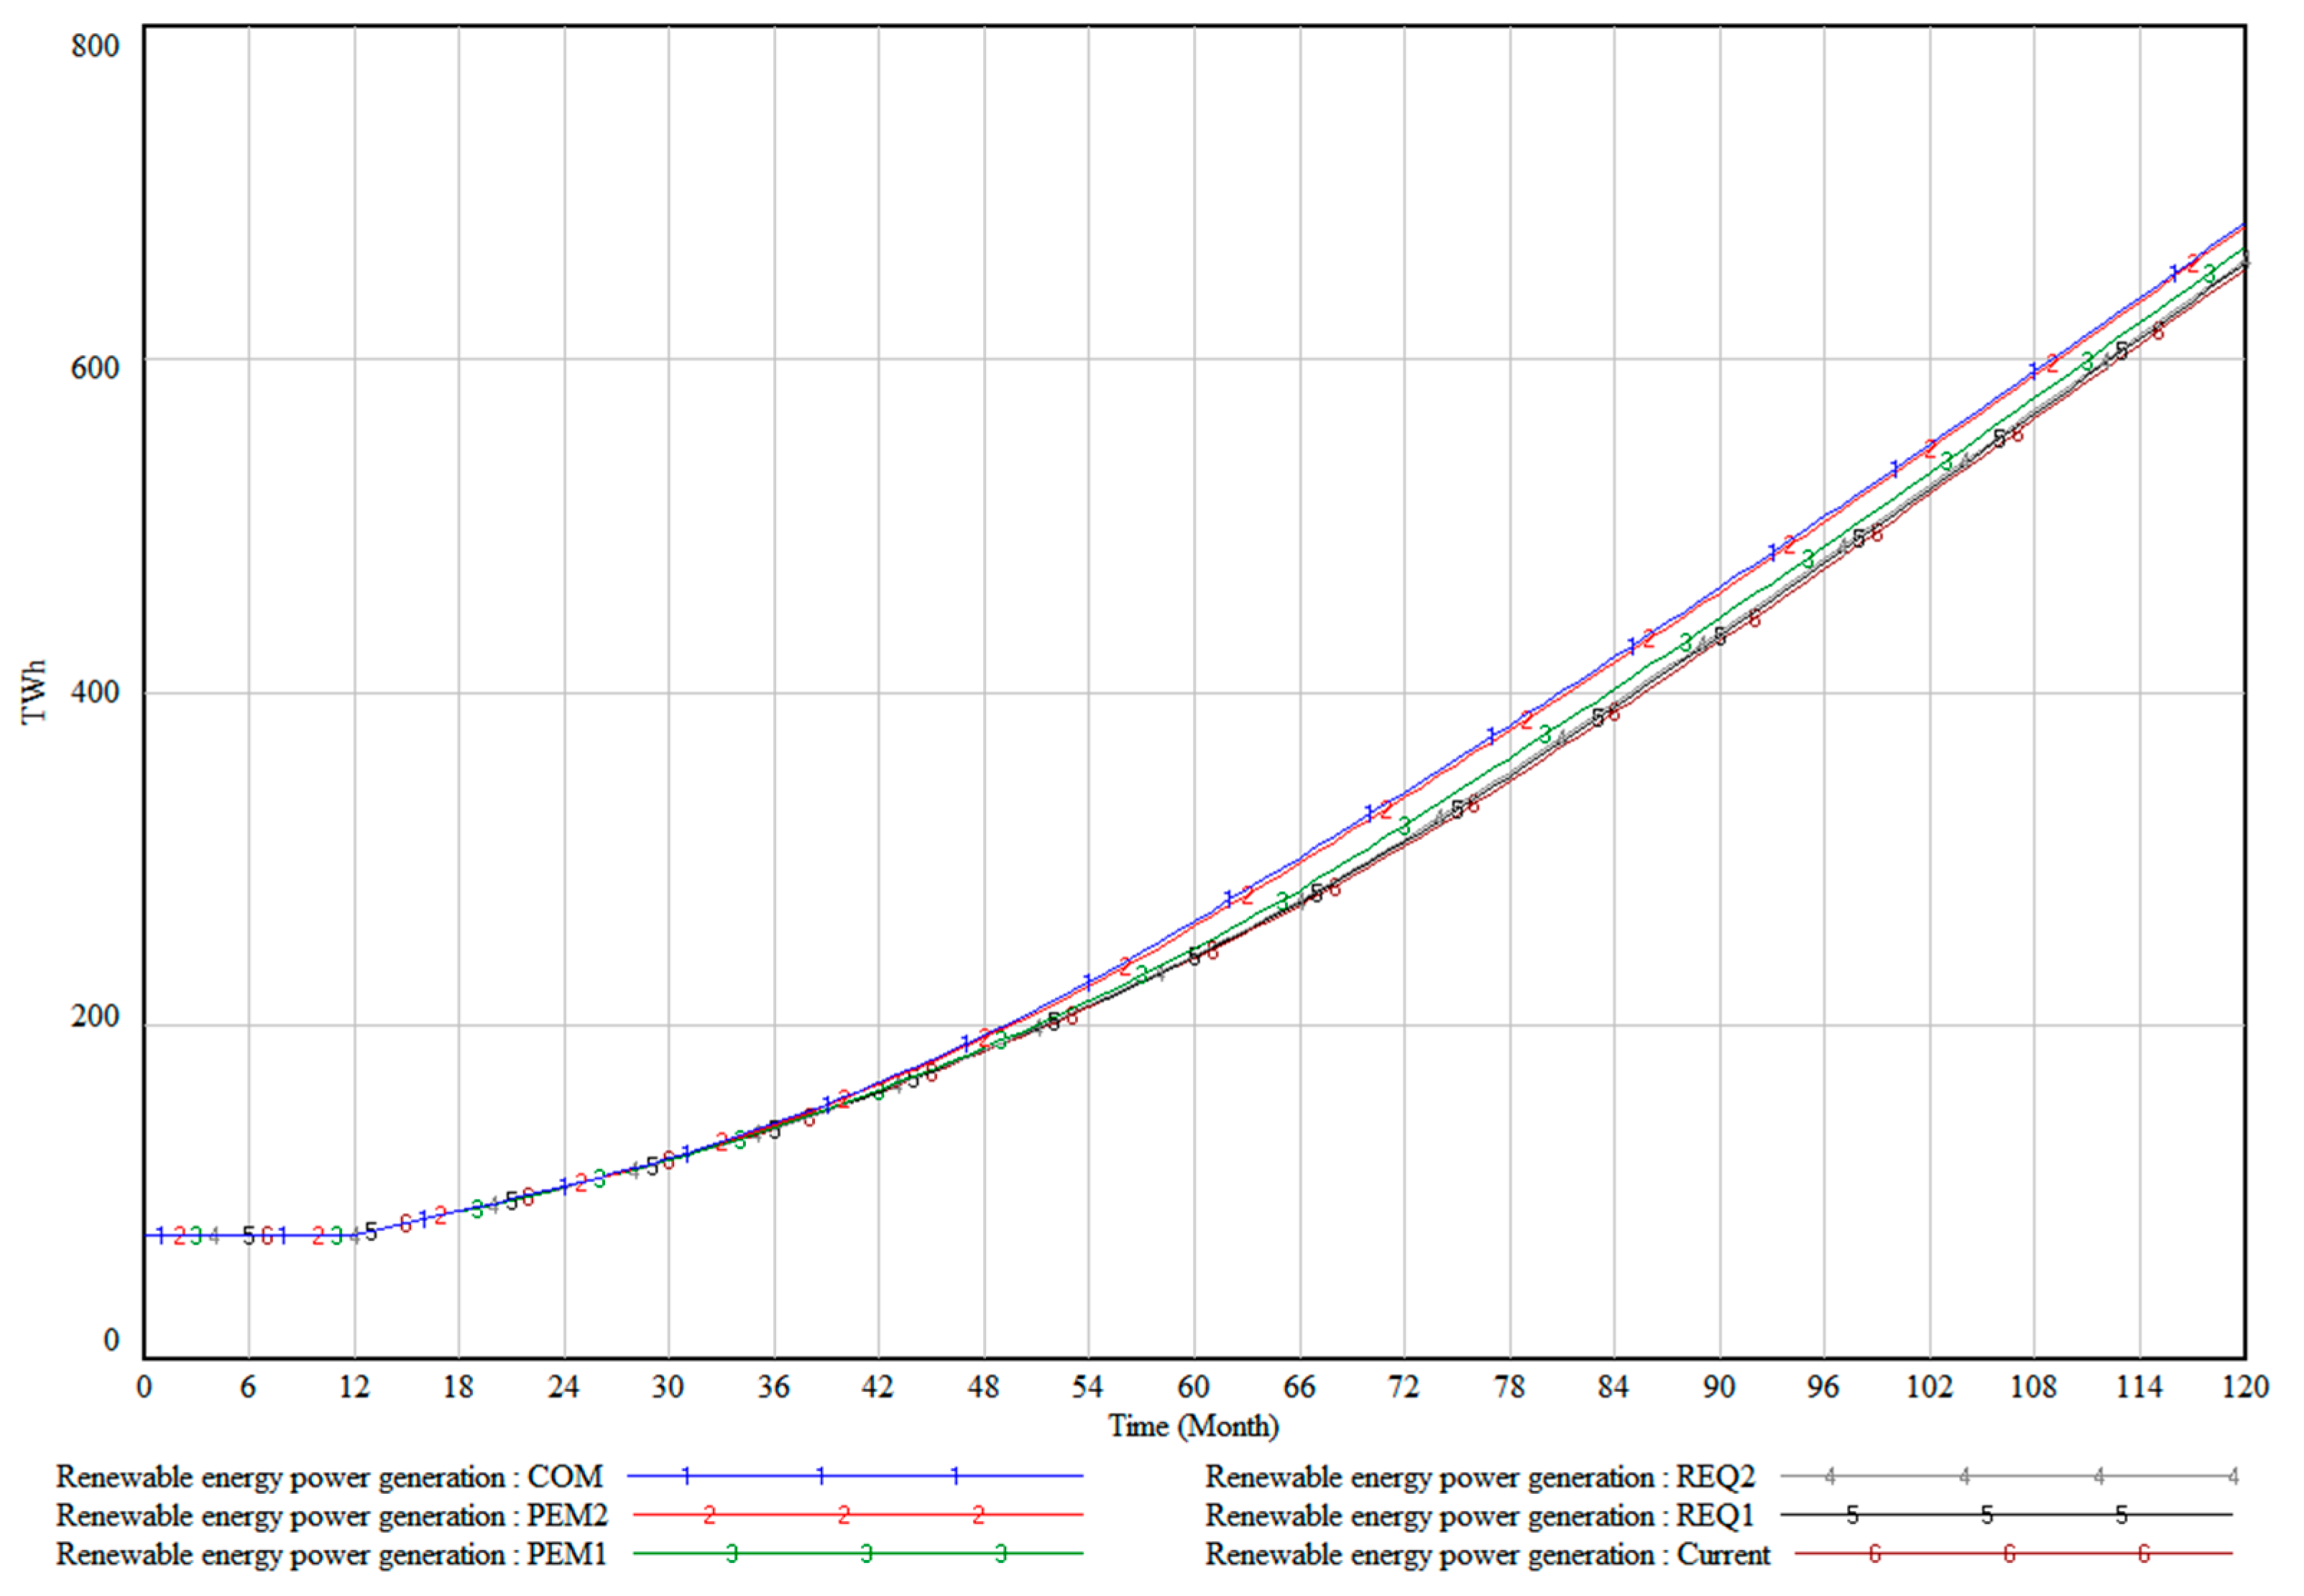2304x1596 pixels.
Task: Click the 400 y-axis tick label
Action: click(x=95, y=692)
